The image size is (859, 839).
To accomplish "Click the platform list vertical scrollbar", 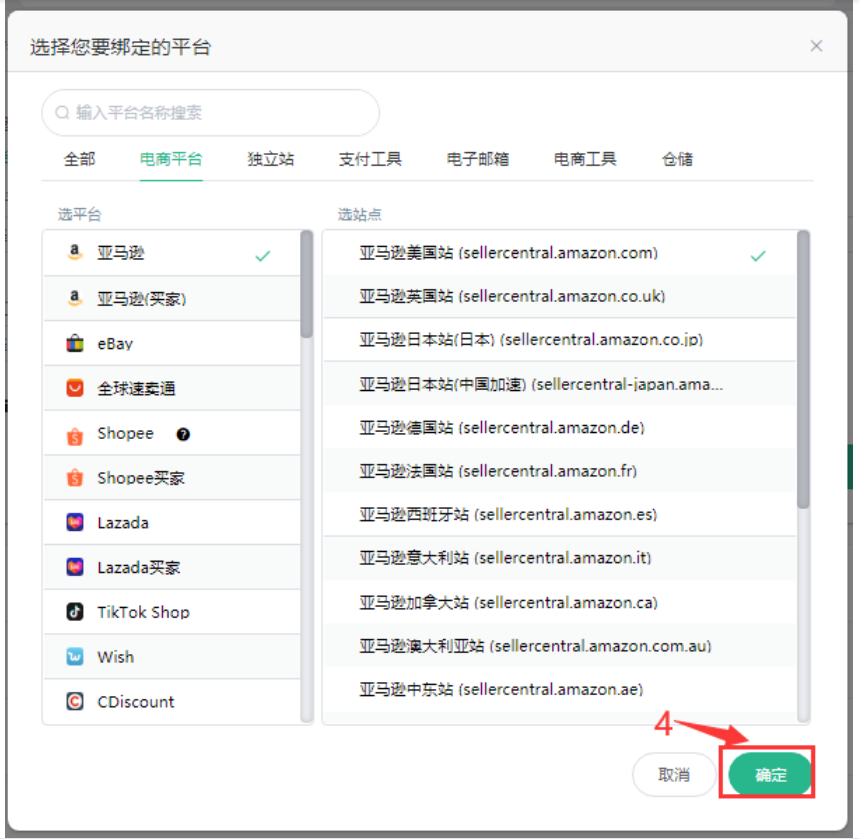I will [x=306, y=285].
